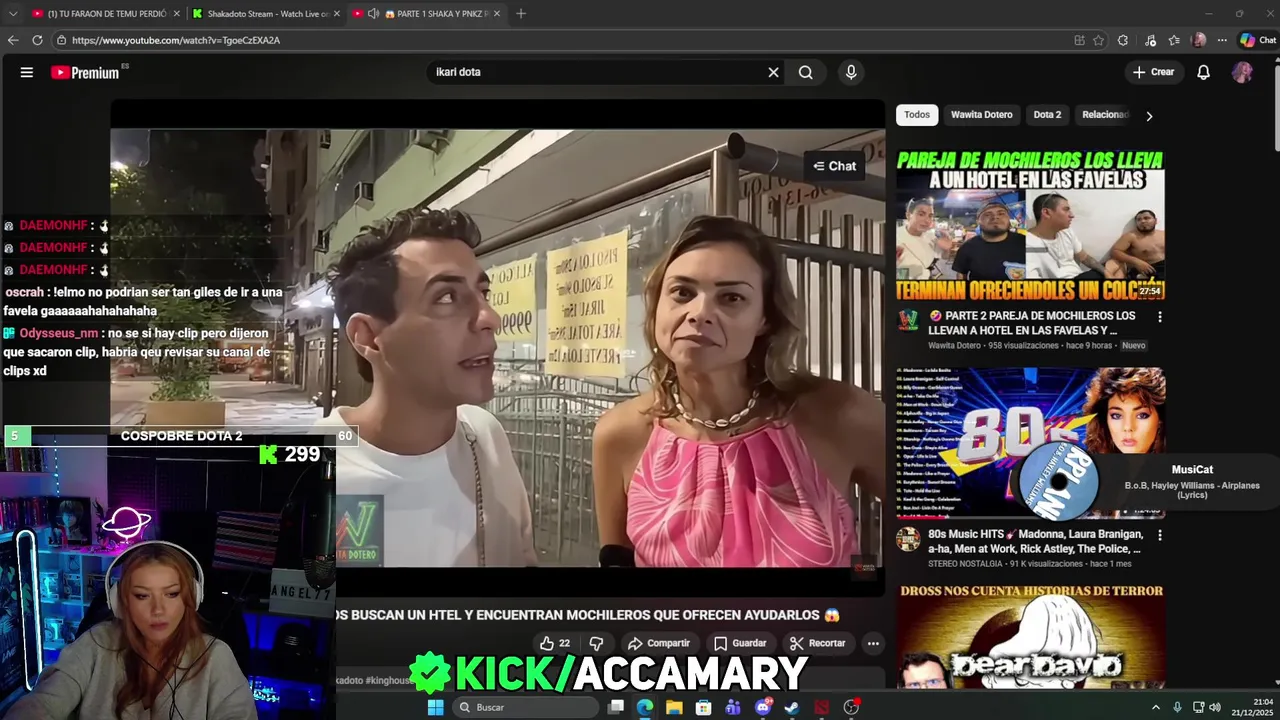Screen dimensions: 1280x720
Task: Select the 'Dota 2' filter chip
Action: pyautogui.click(x=1047, y=115)
